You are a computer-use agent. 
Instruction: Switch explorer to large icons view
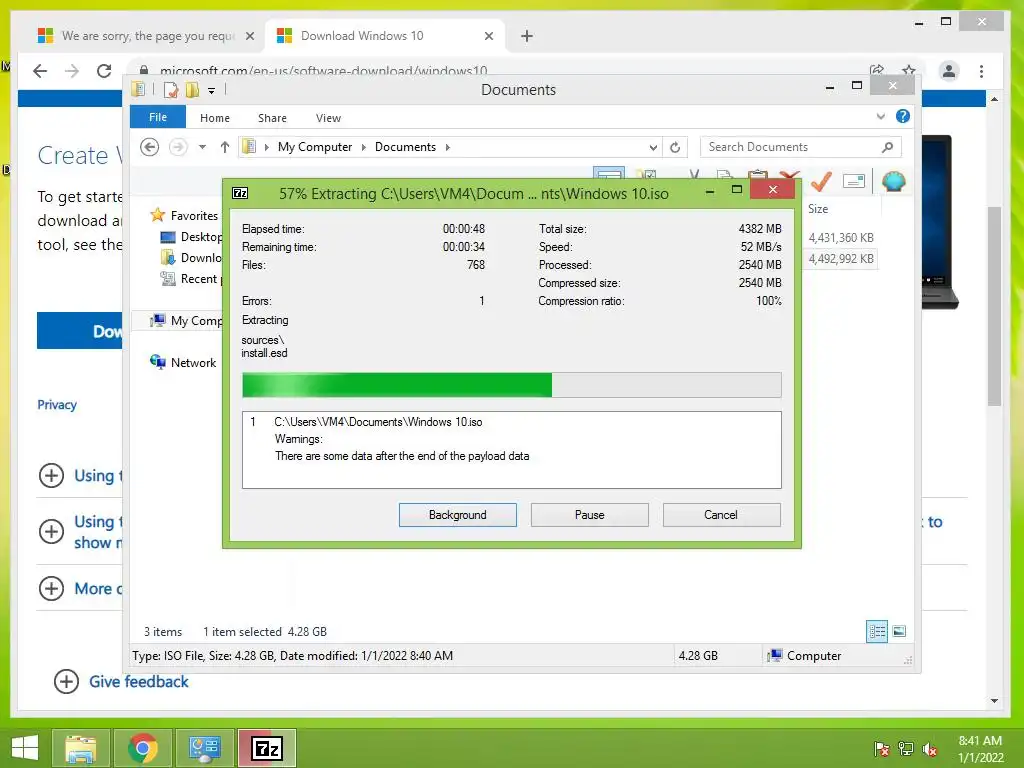(x=899, y=631)
